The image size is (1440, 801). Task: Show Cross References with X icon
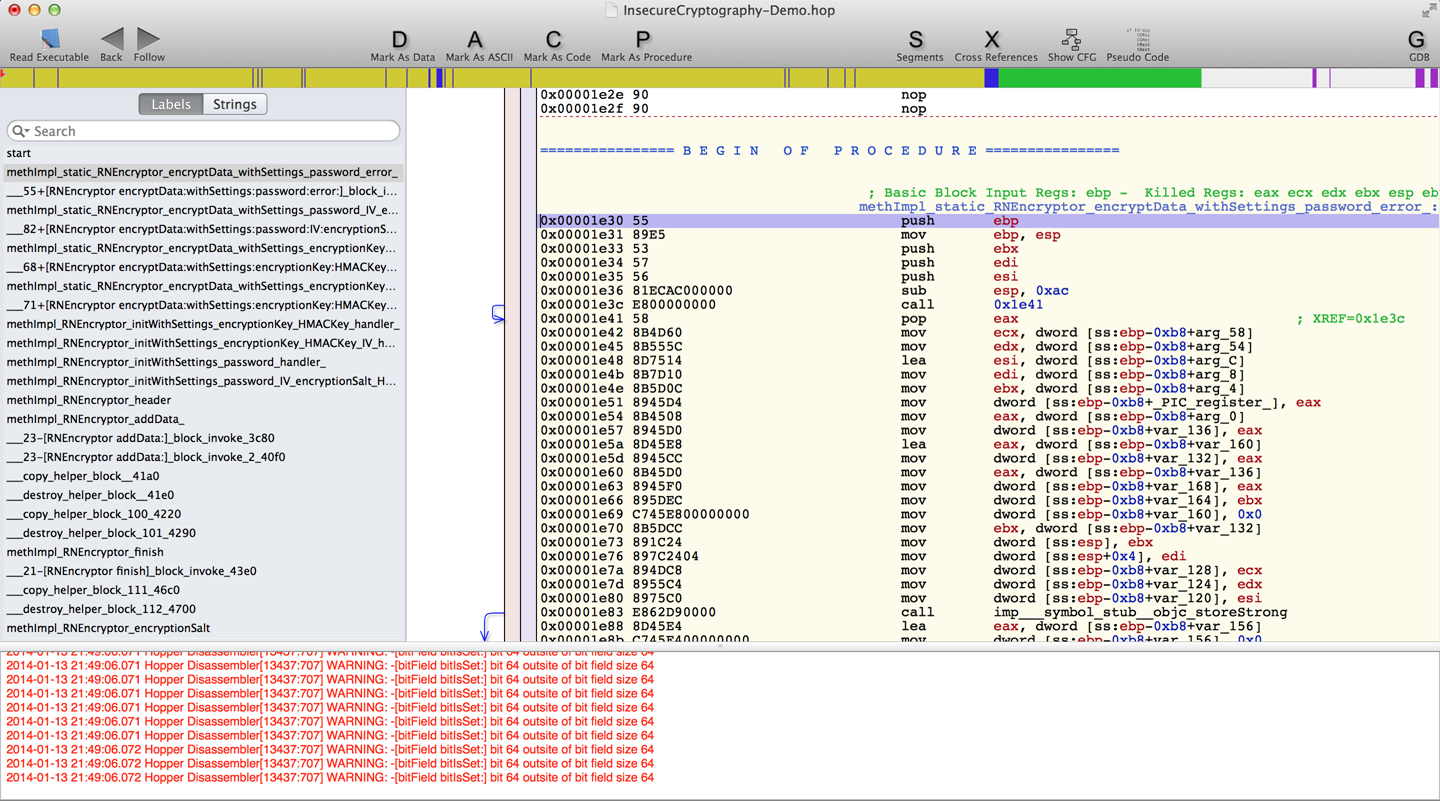pos(992,40)
